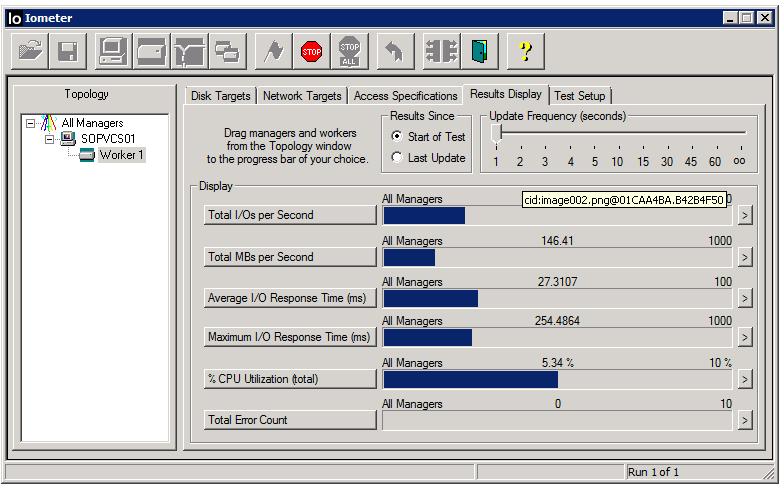Select the SOPVCS01 manager label

coord(108,139)
